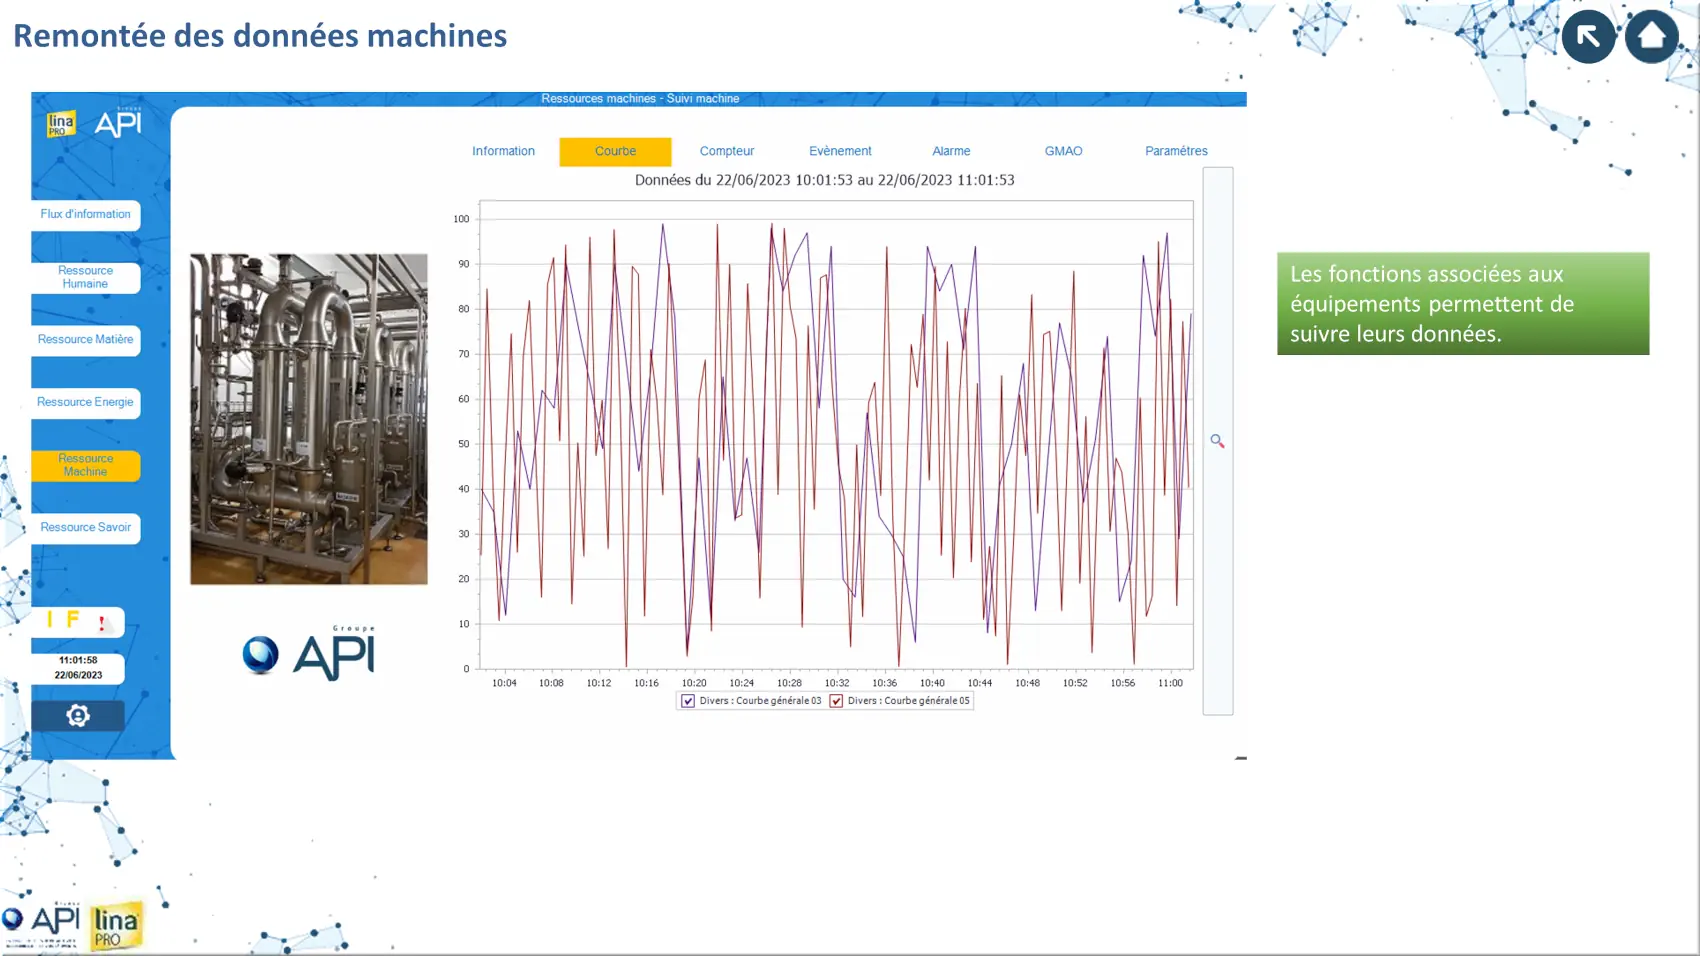Open the chart magnifier zoom tool
Viewport: 1700px width, 956px height.
1217,441
